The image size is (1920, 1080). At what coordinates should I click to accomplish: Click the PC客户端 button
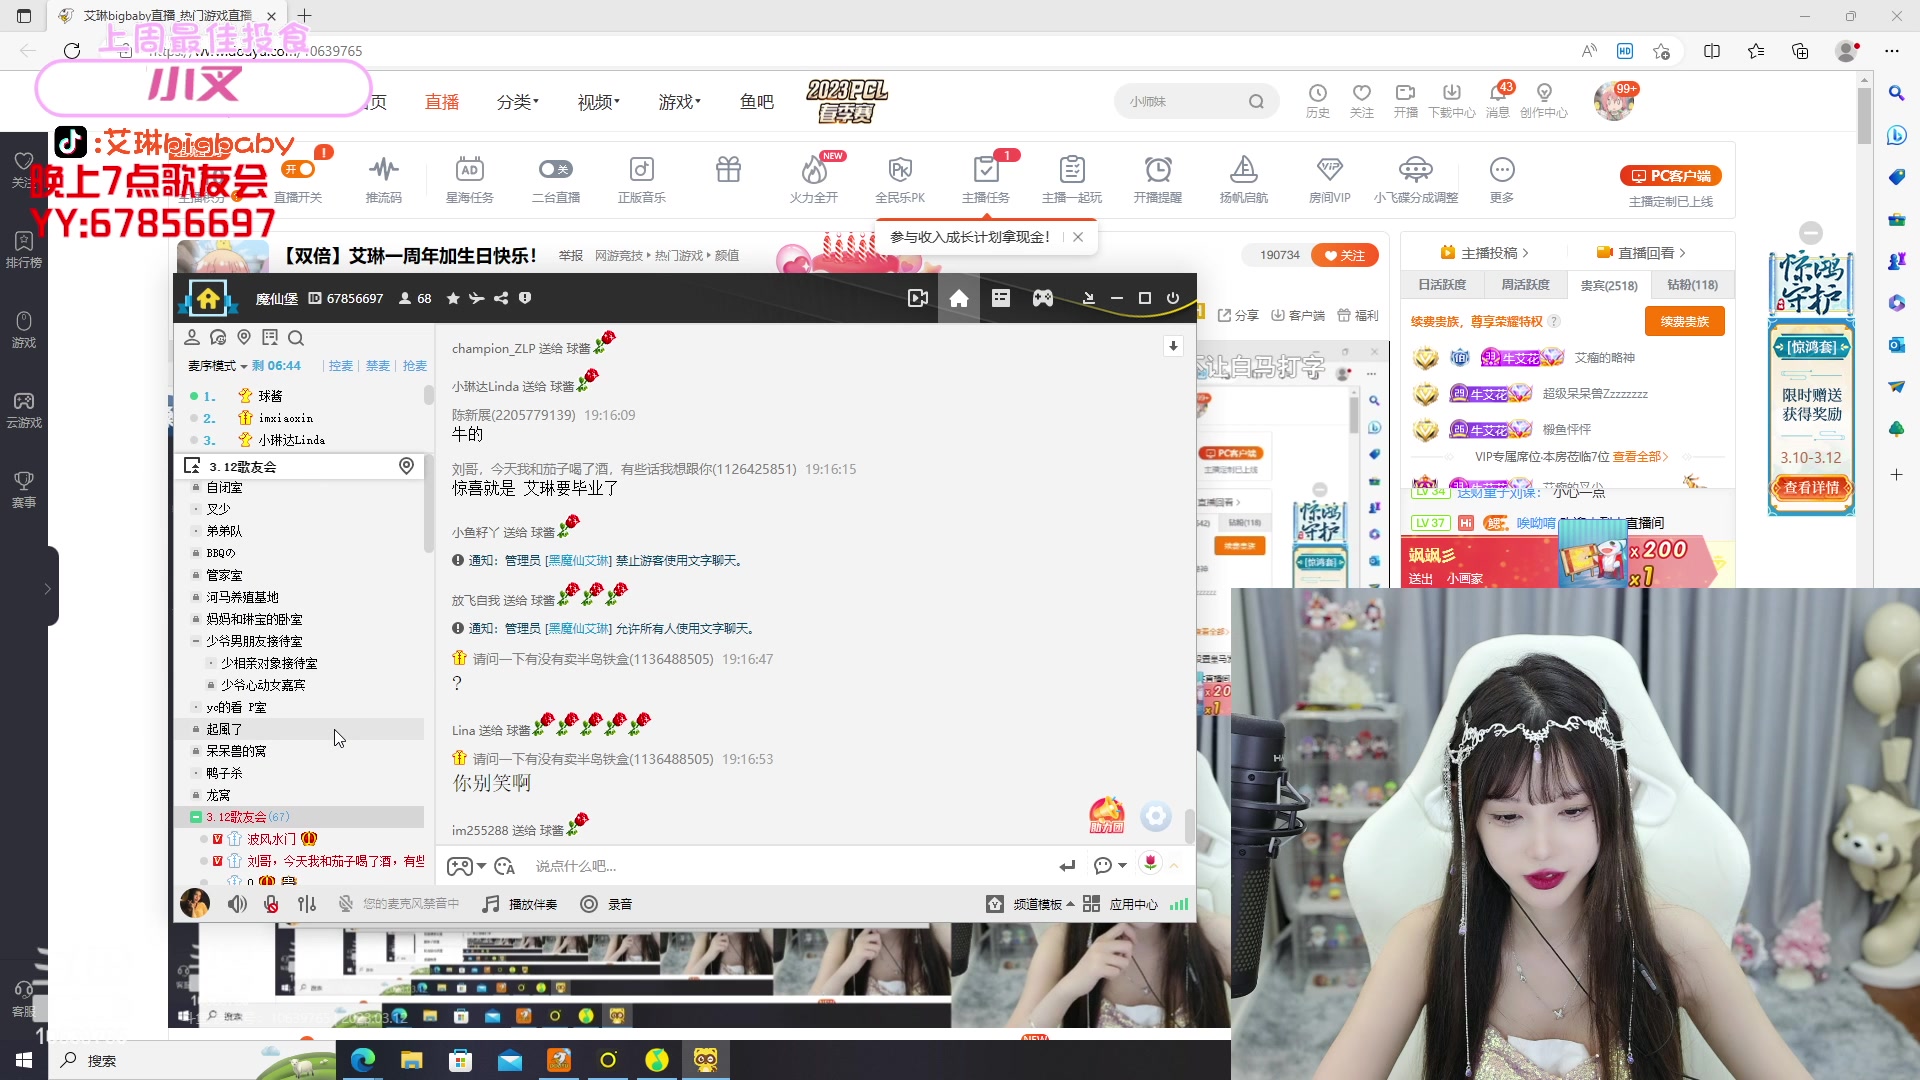(1671, 176)
